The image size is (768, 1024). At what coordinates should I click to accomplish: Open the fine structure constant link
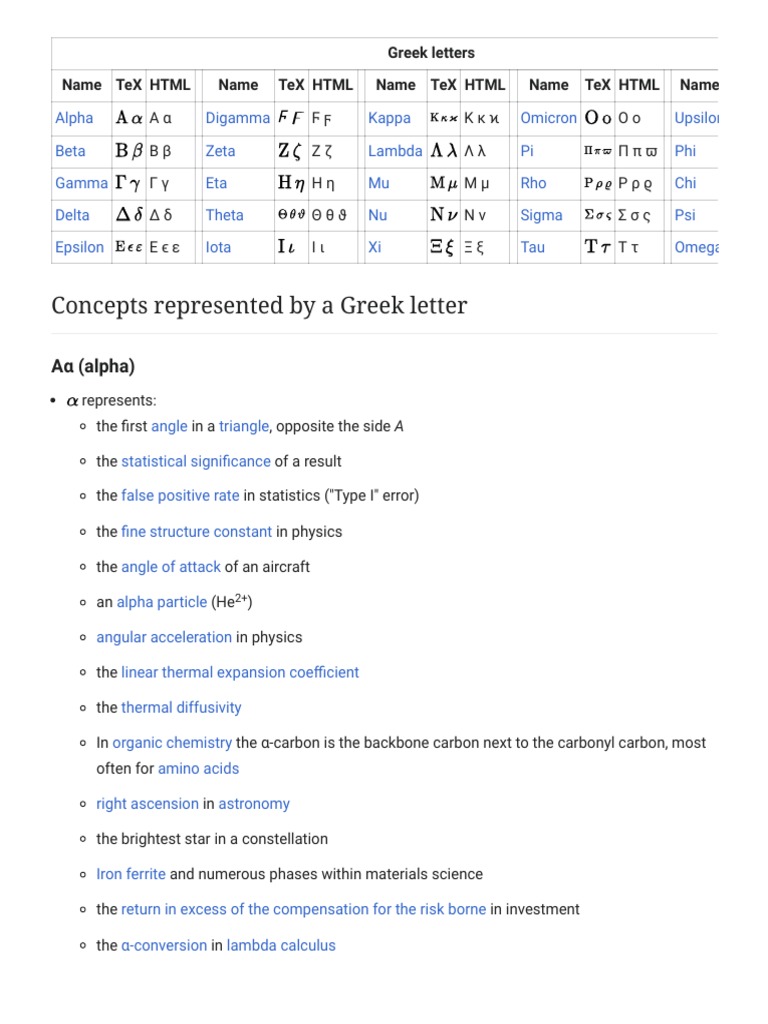[196, 532]
